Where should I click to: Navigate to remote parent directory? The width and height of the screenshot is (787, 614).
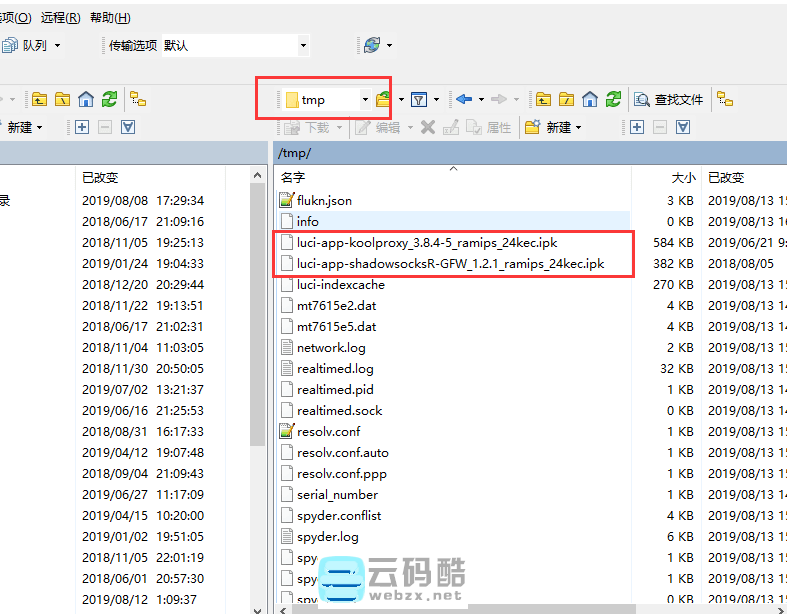pyautogui.click(x=543, y=99)
